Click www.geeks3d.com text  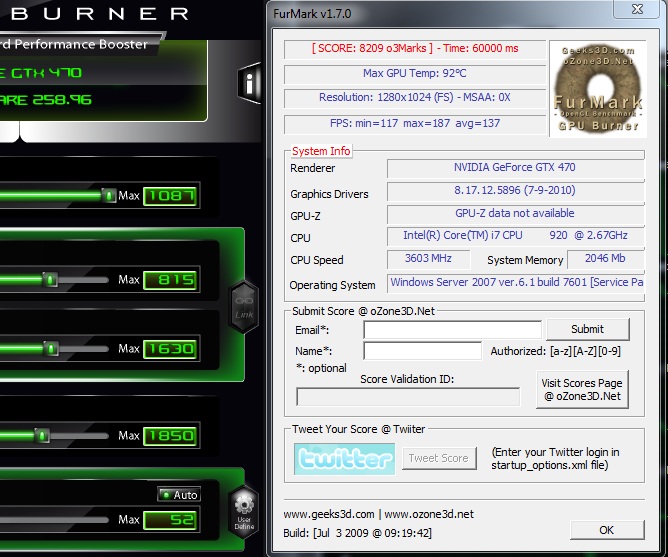click(329, 514)
